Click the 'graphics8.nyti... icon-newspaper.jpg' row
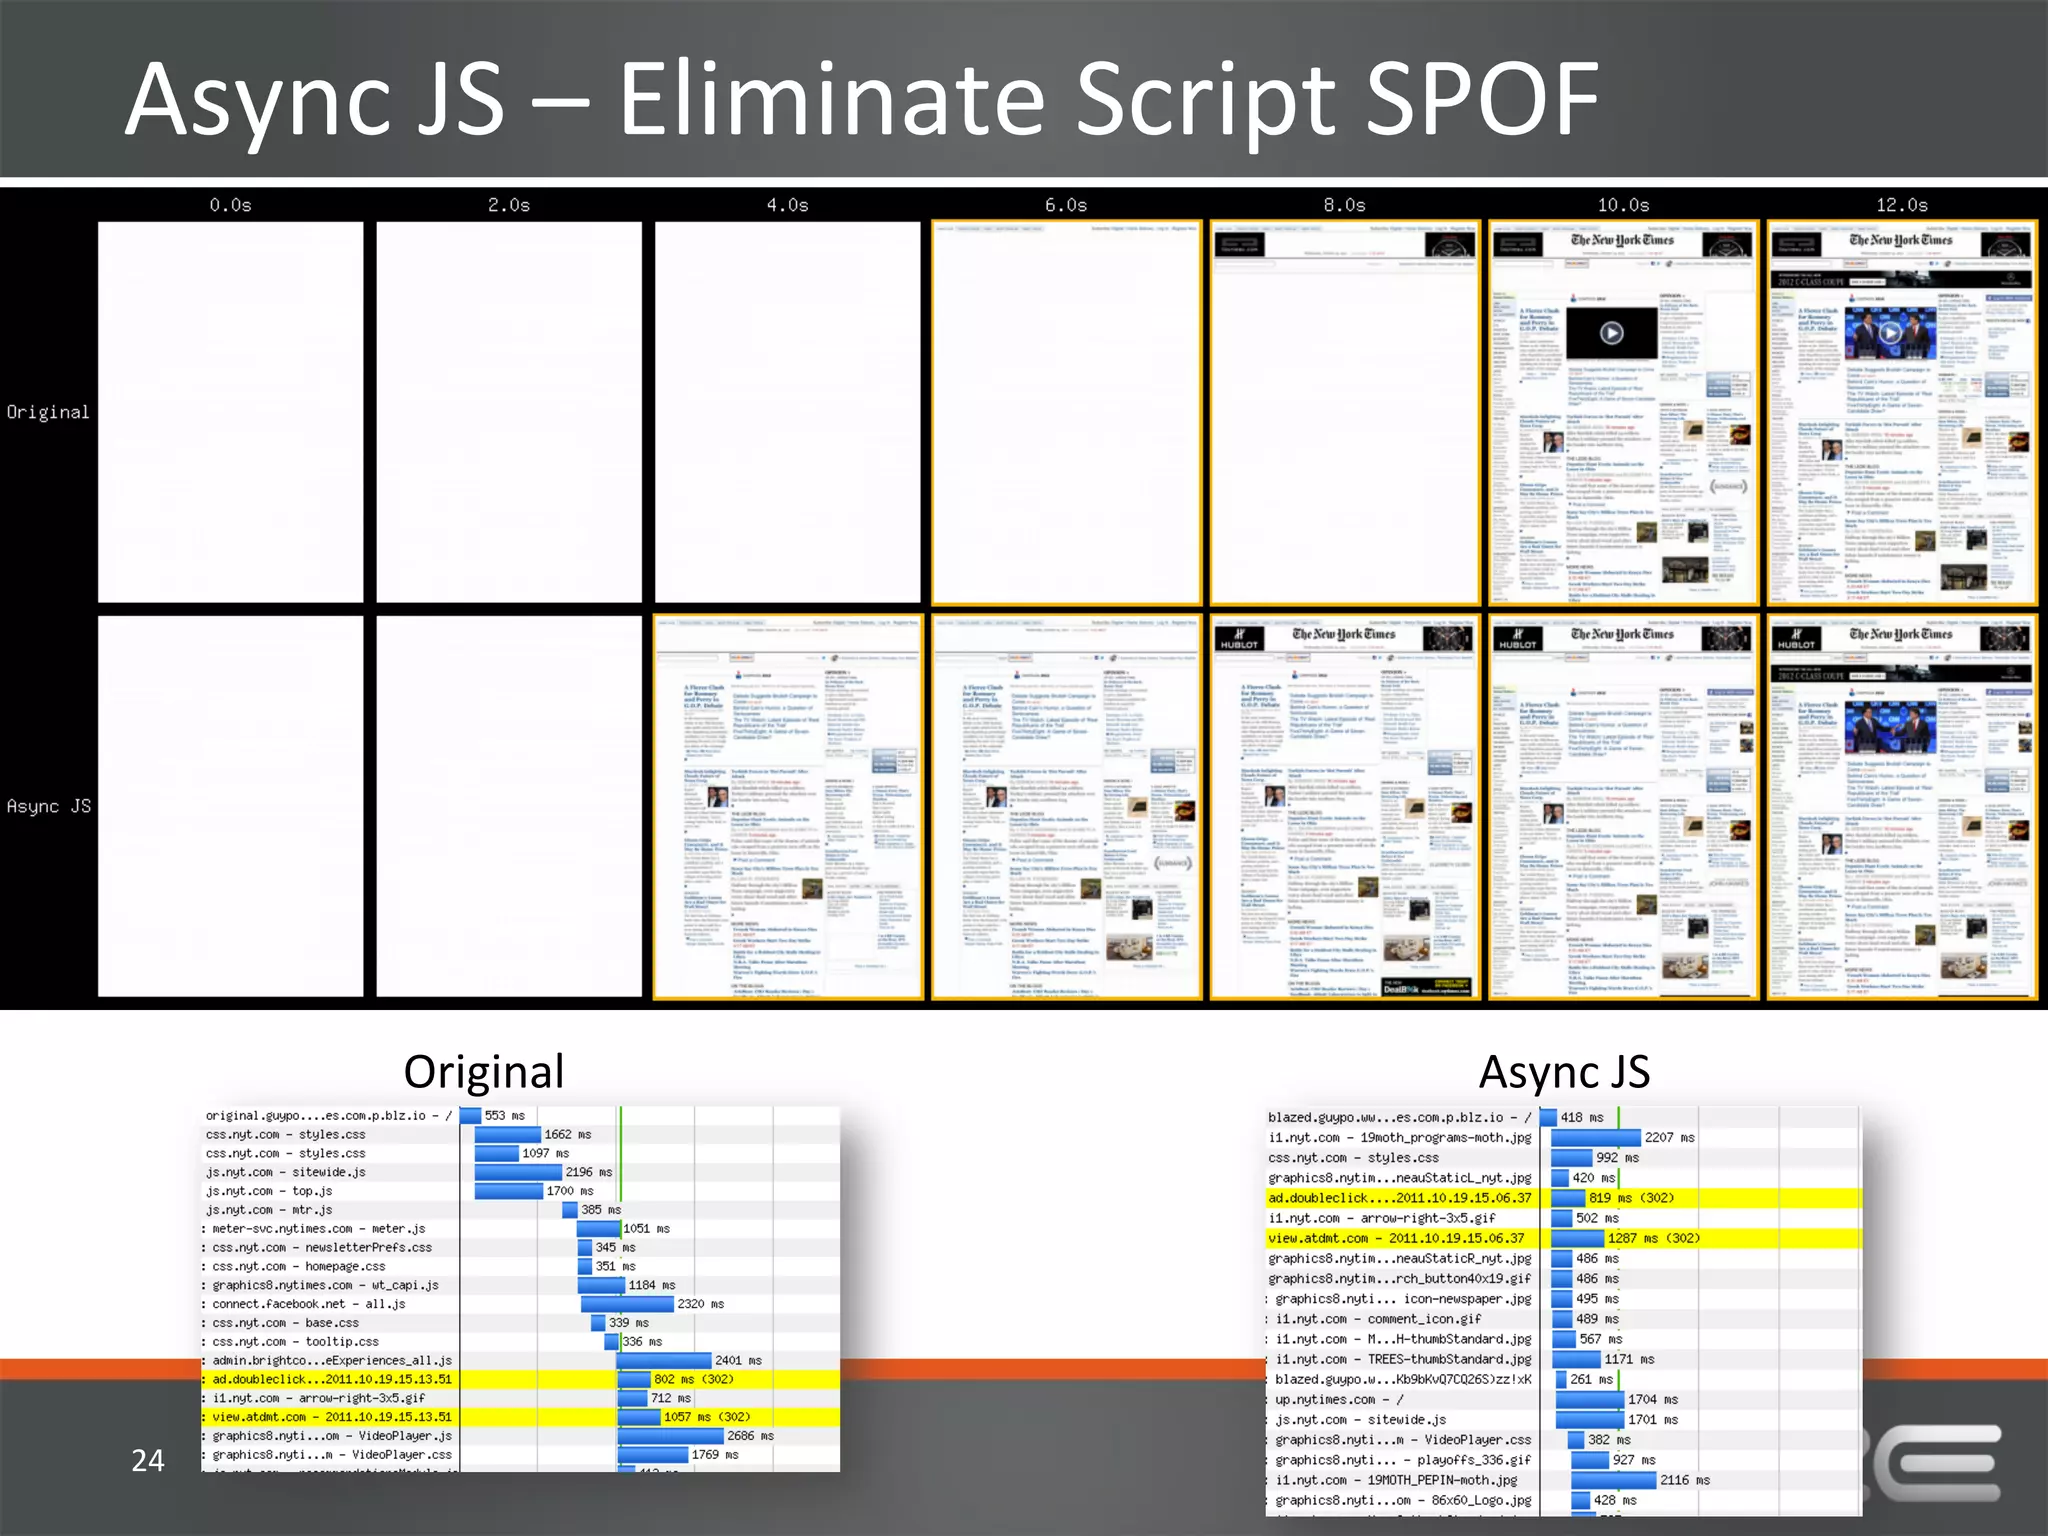Image resolution: width=2048 pixels, height=1536 pixels. [x=1563, y=1299]
